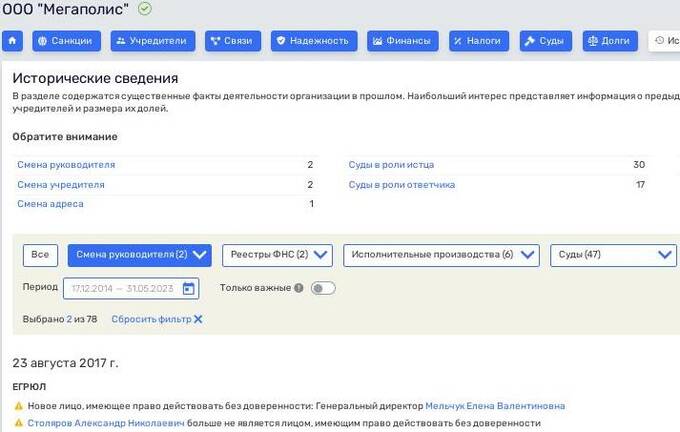Click info icon next to Только важные

(298, 288)
